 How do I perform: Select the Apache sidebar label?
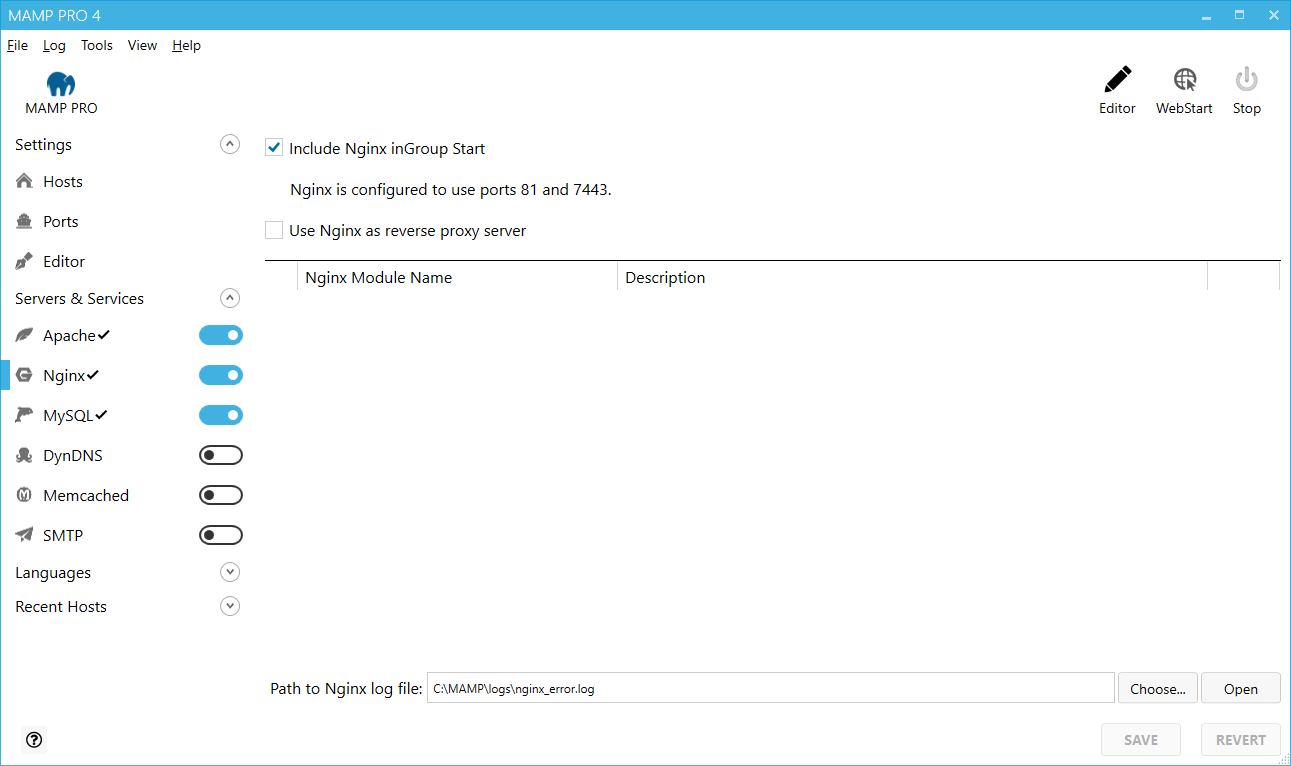(70, 335)
